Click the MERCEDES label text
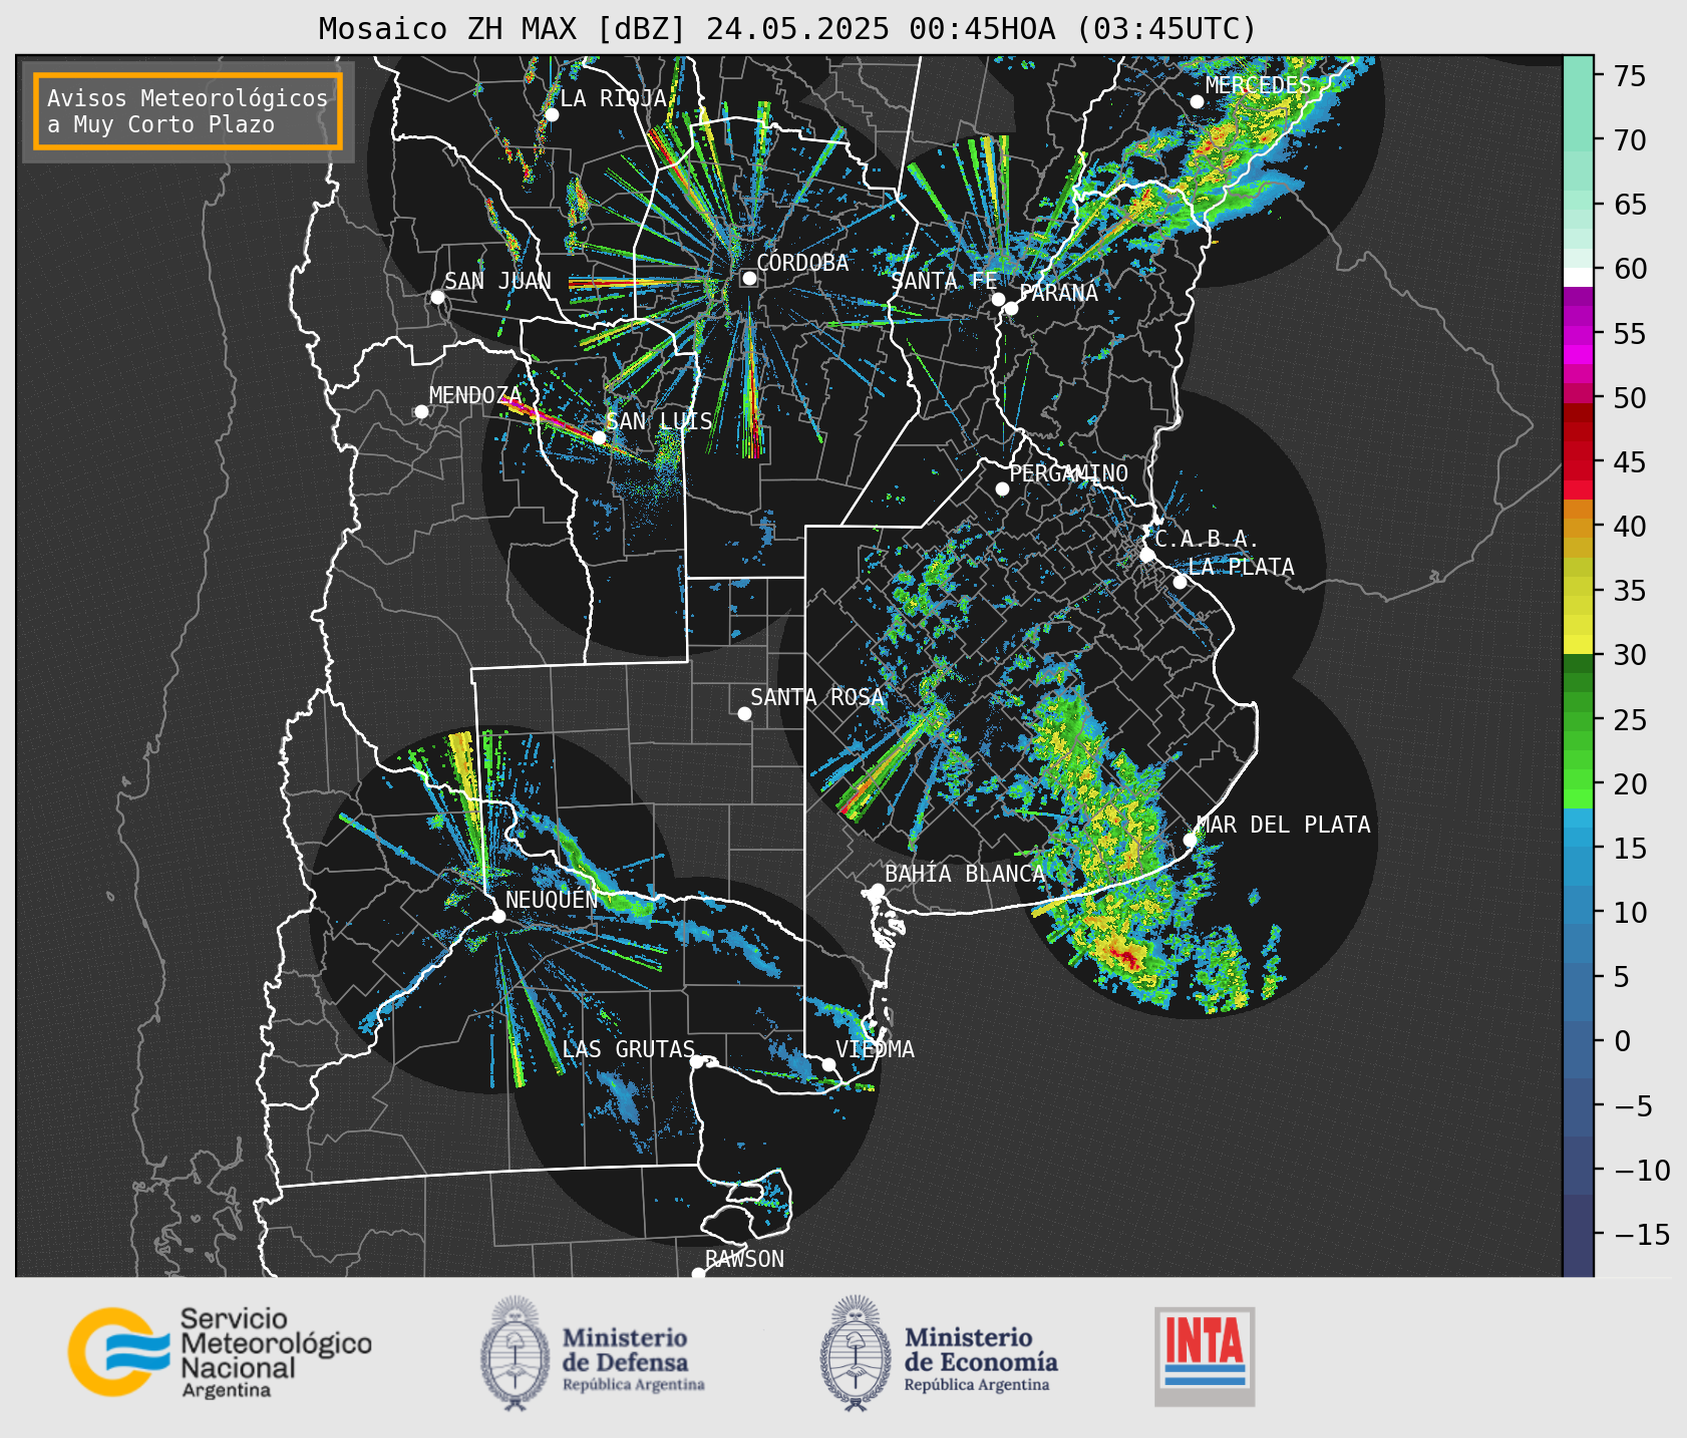The width and height of the screenshot is (1687, 1438). coord(1258,85)
